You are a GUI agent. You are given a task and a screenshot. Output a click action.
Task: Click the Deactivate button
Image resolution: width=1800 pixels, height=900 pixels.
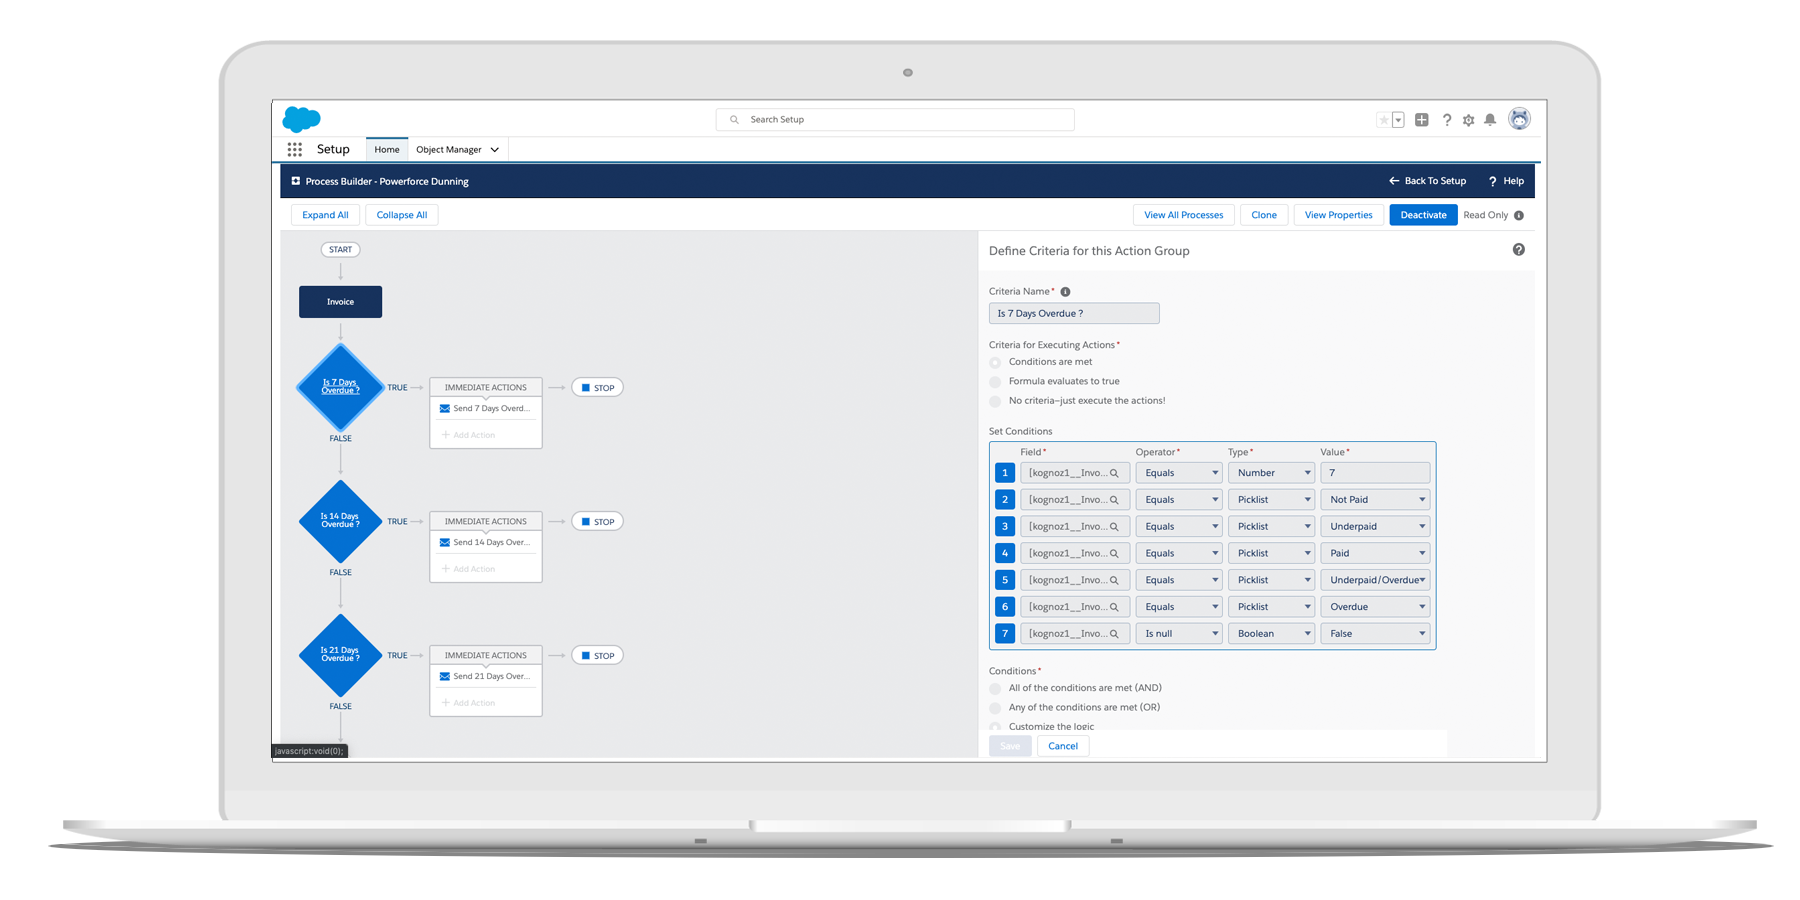click(x=1423, y=215)
